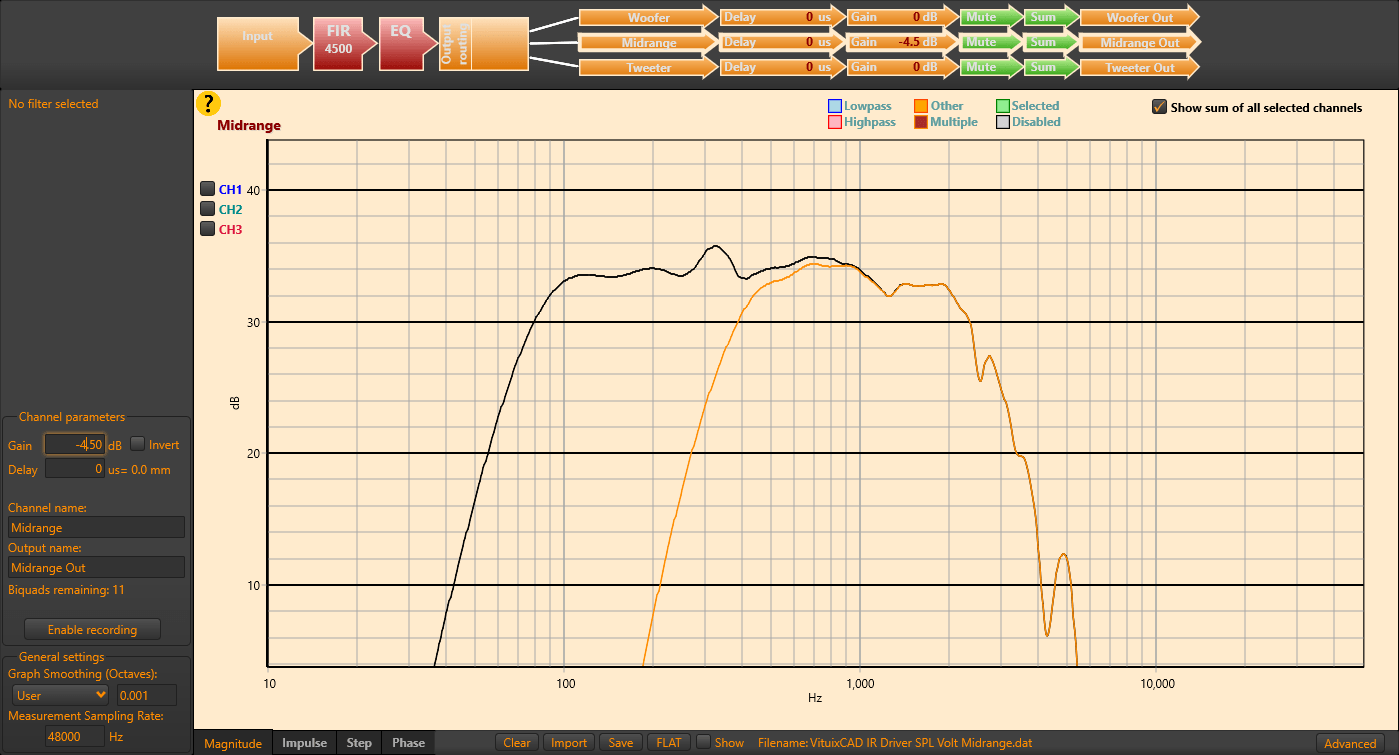Click the Lowpass blue legend swatch
Image resolution: width=1399 pixels, height=755 pixels.
(834, 106)
